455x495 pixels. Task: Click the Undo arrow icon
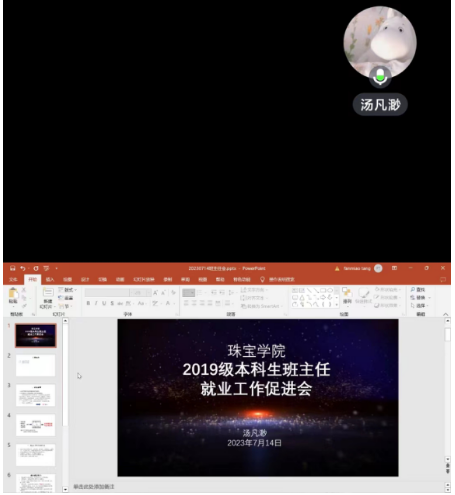pos(23,268)
